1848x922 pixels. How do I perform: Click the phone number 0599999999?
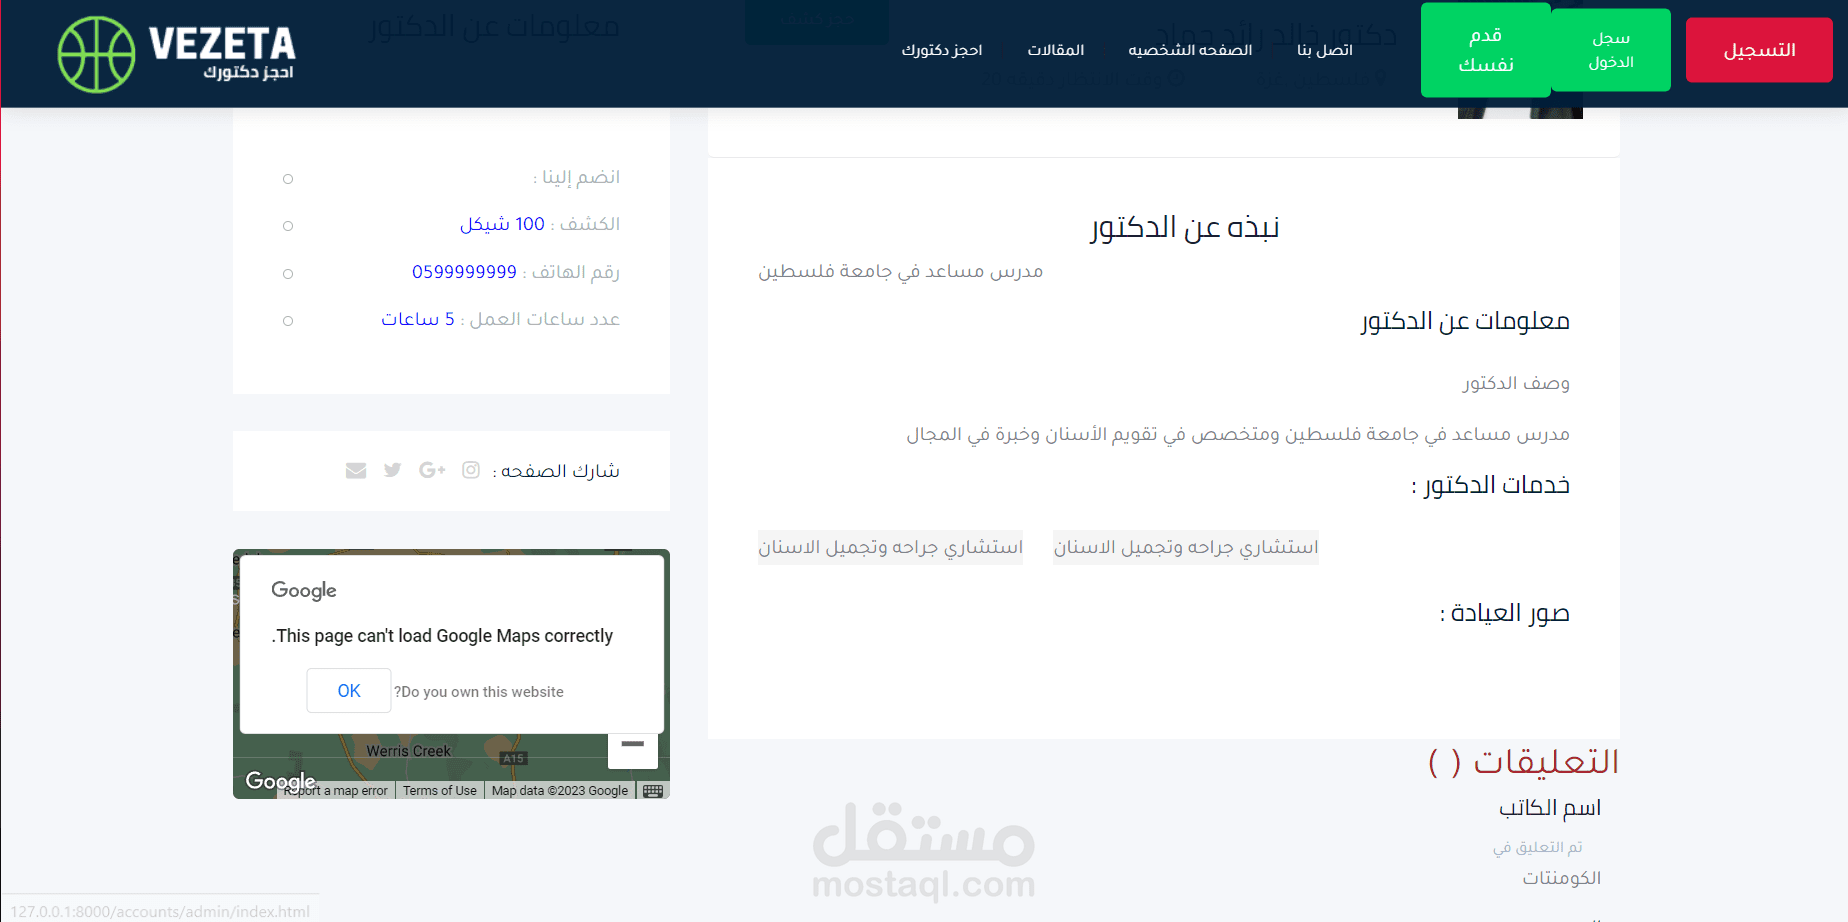[464, 272]
